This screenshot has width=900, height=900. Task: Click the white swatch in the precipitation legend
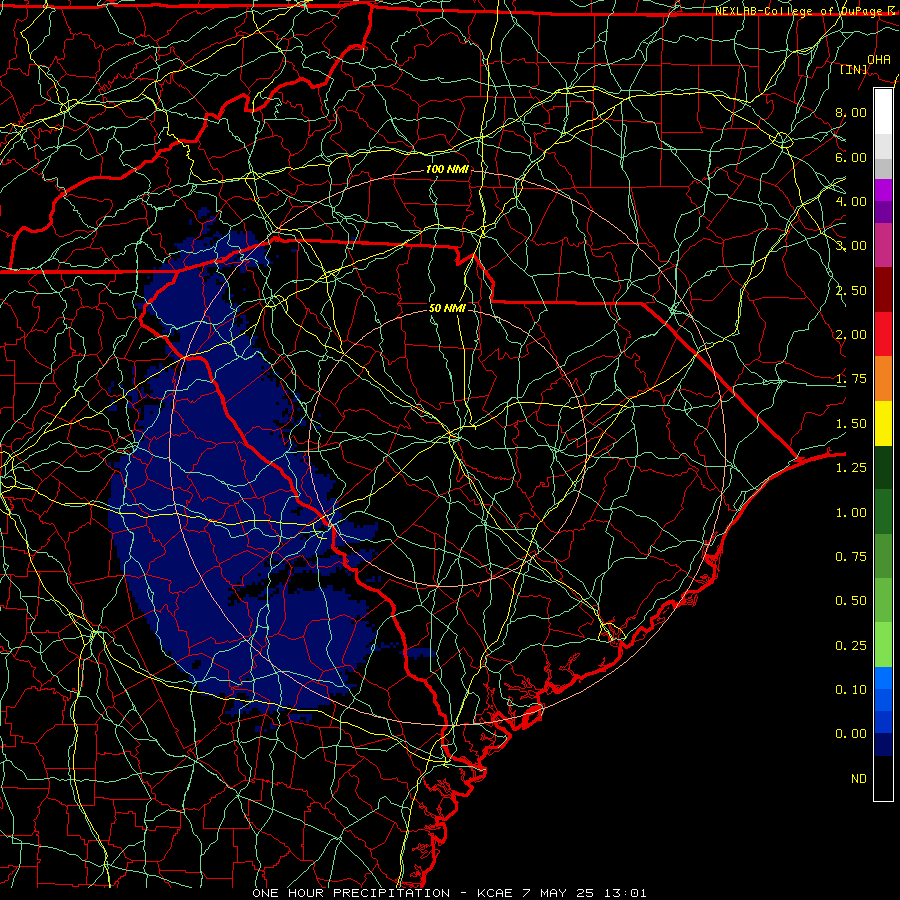tap(883, 112)
